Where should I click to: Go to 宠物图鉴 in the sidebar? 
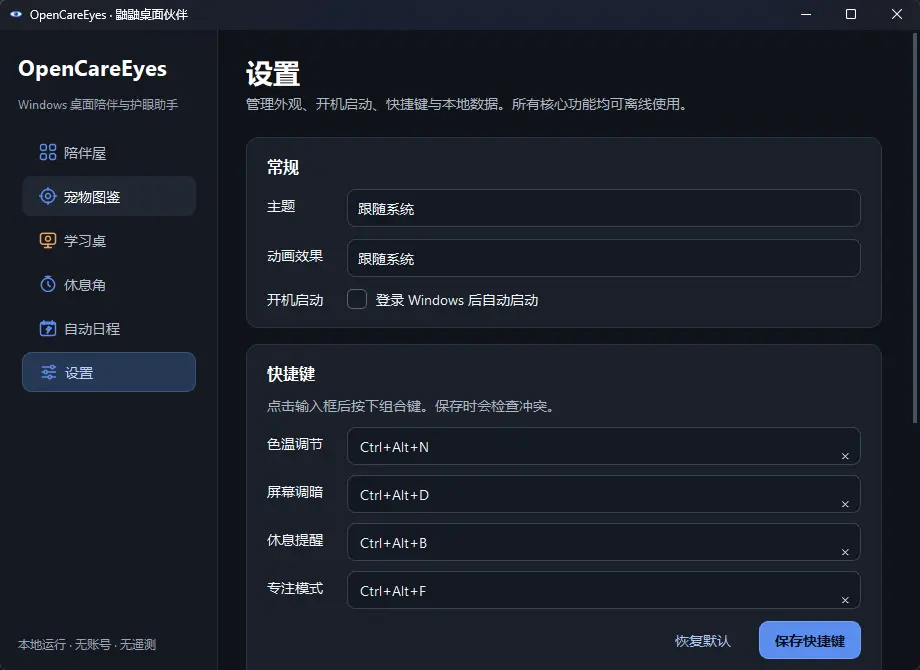109,197
